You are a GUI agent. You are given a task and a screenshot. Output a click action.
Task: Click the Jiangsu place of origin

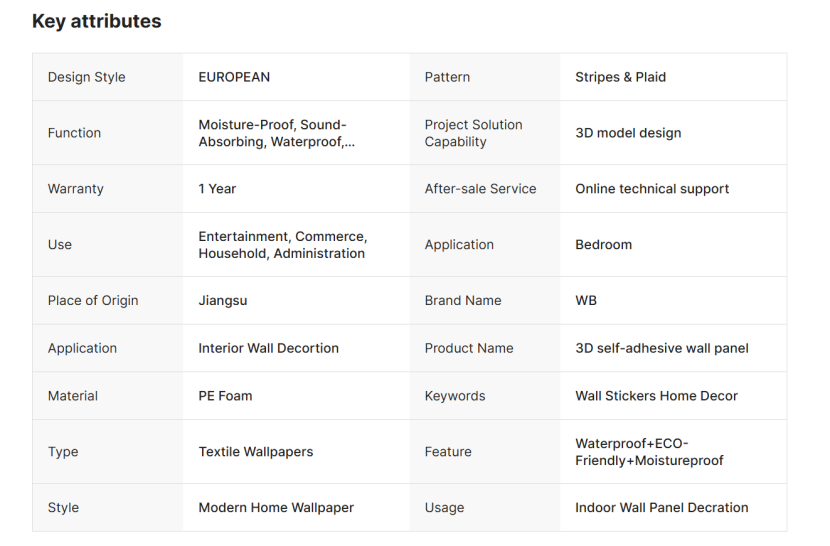click(224, 301)
